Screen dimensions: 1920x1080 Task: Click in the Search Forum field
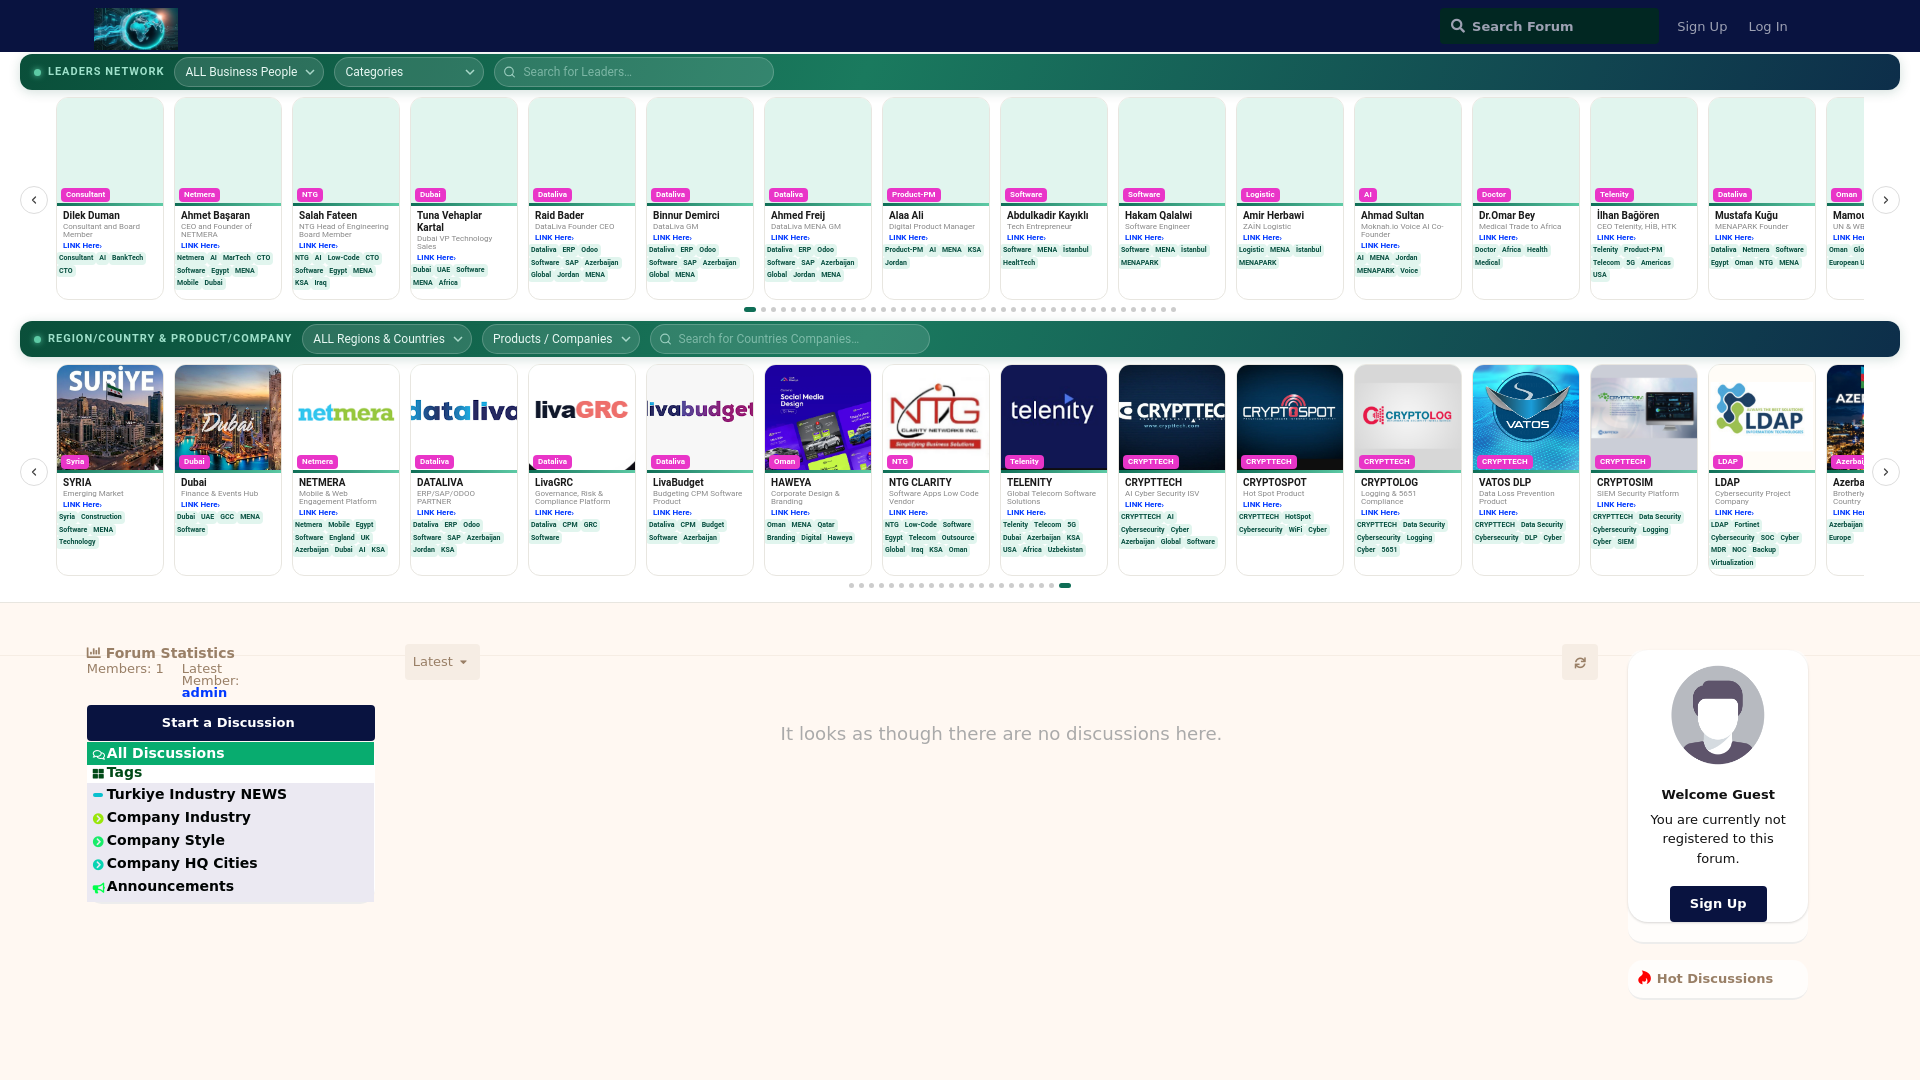point(1549,26)
